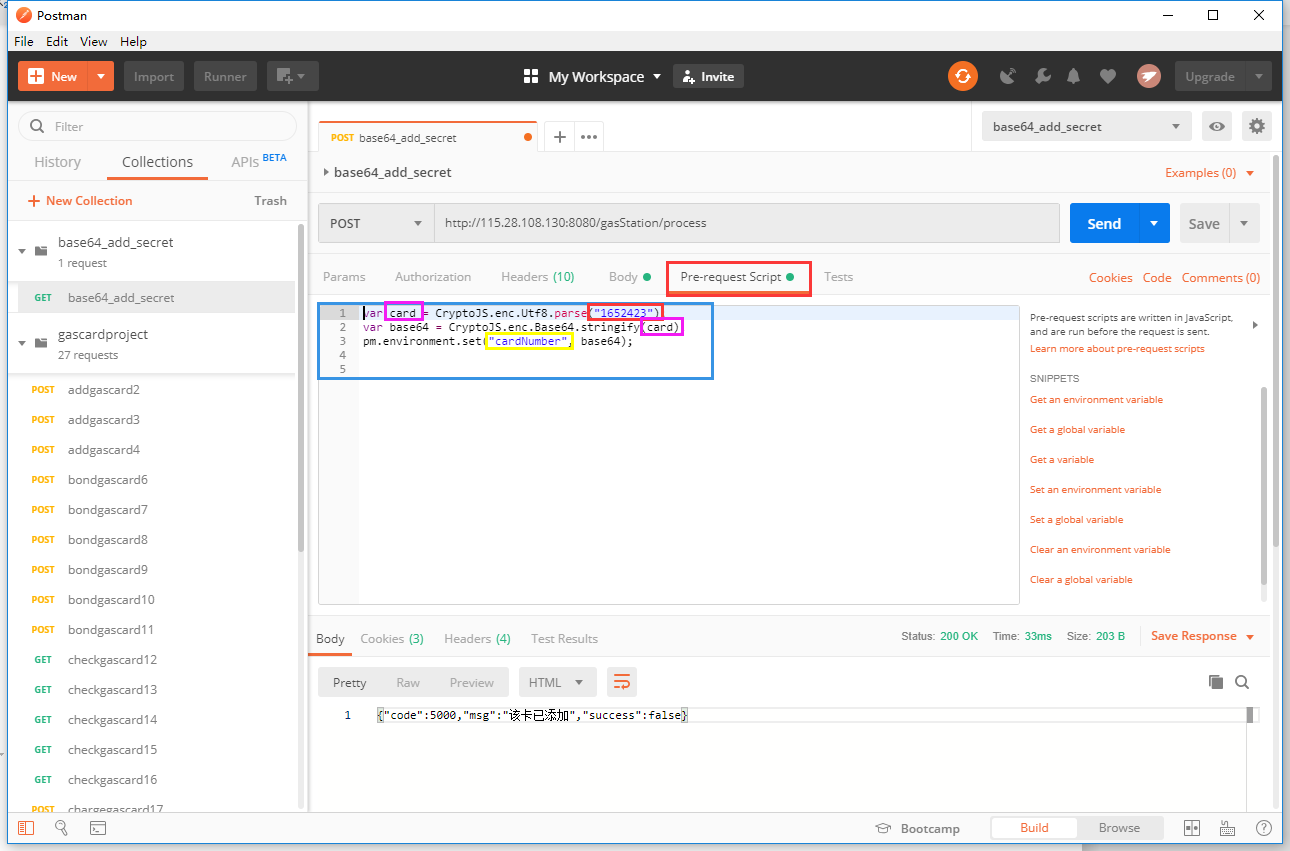Image resolution: width=1290 pixels, height=851 pixels.
Task: Click the help question mark icon
Action: pyautogui.click(x=1263, y=828)
